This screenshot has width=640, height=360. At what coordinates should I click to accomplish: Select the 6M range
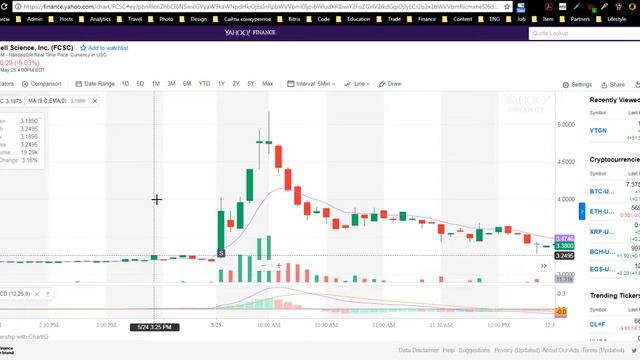click(x=187, y=84)
